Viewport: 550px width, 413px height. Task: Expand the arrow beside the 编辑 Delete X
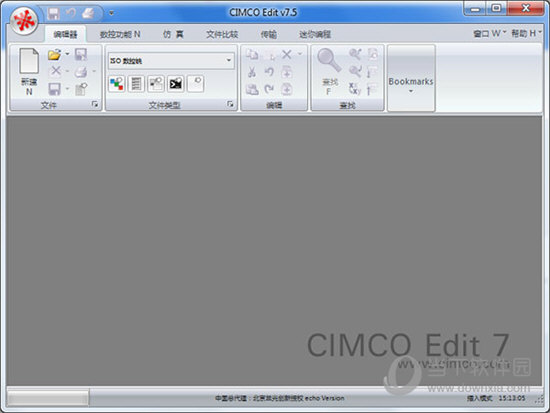pyautogui.click(x=300, y=54)
